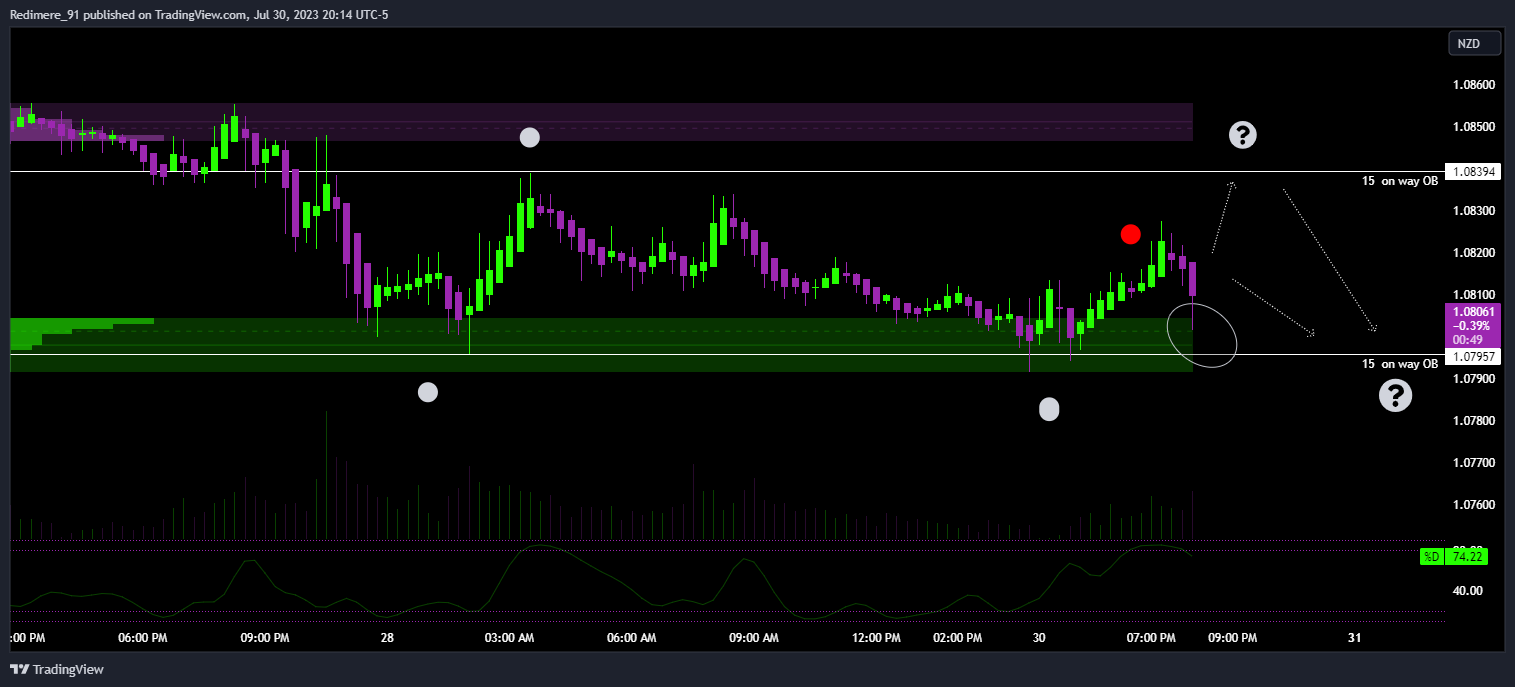Viewport: 1515px width, 687px height.
Task: Select the green demand zone rectangle
Action: (601, 345)
